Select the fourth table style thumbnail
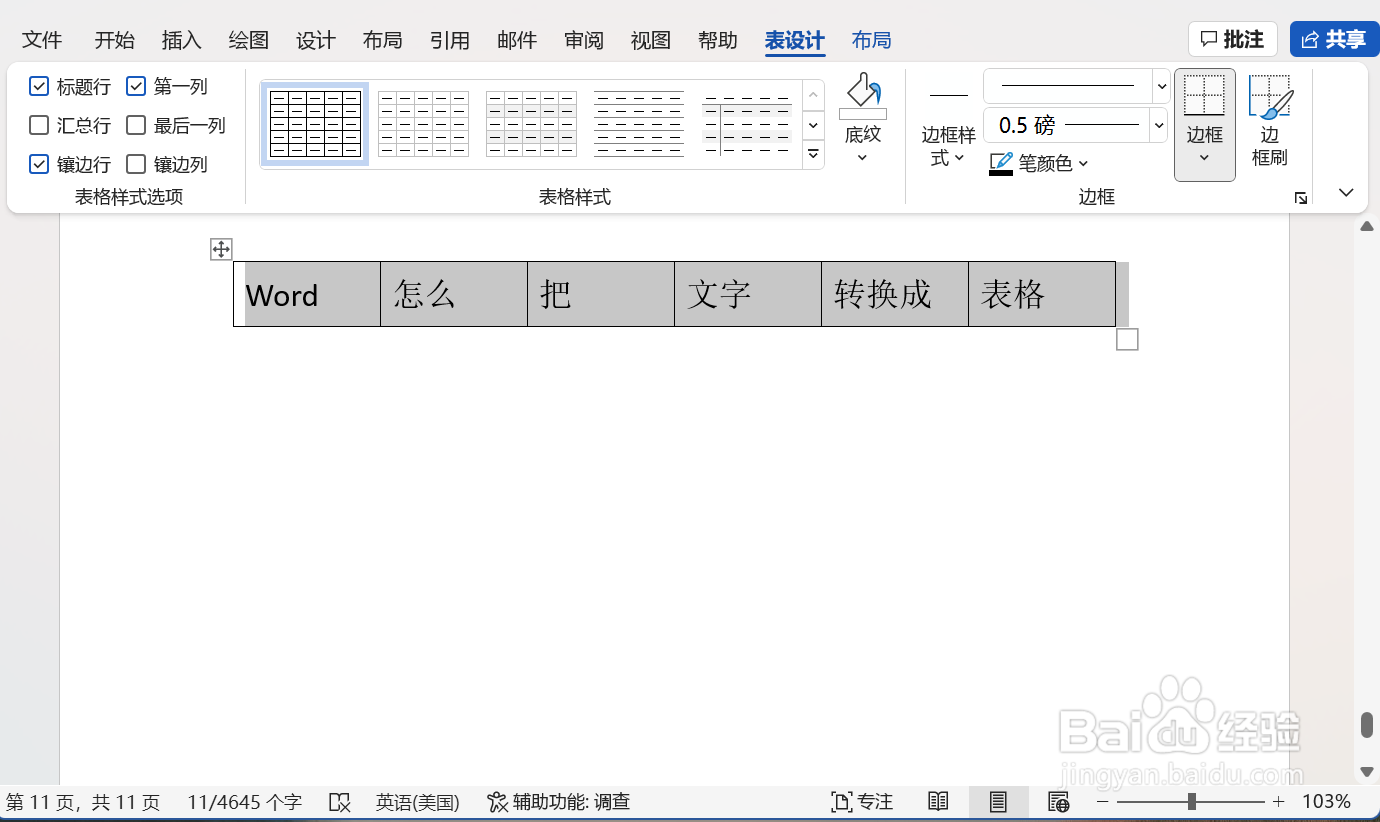 pos(639,124)
